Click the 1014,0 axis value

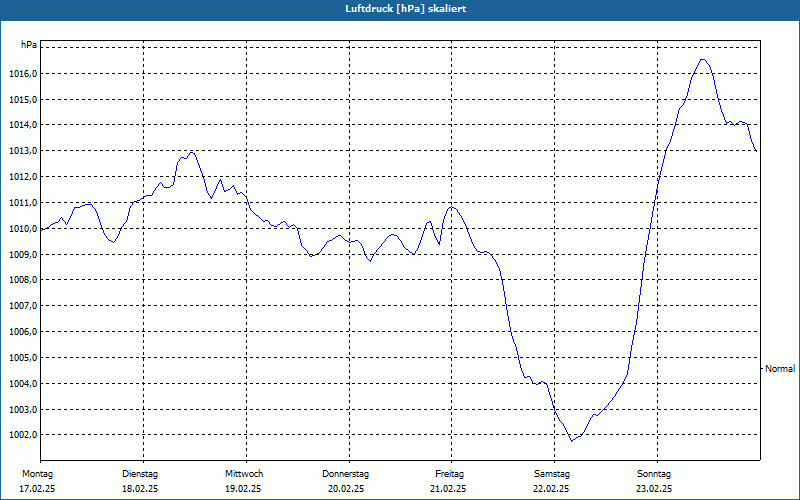tap(23, 125)
